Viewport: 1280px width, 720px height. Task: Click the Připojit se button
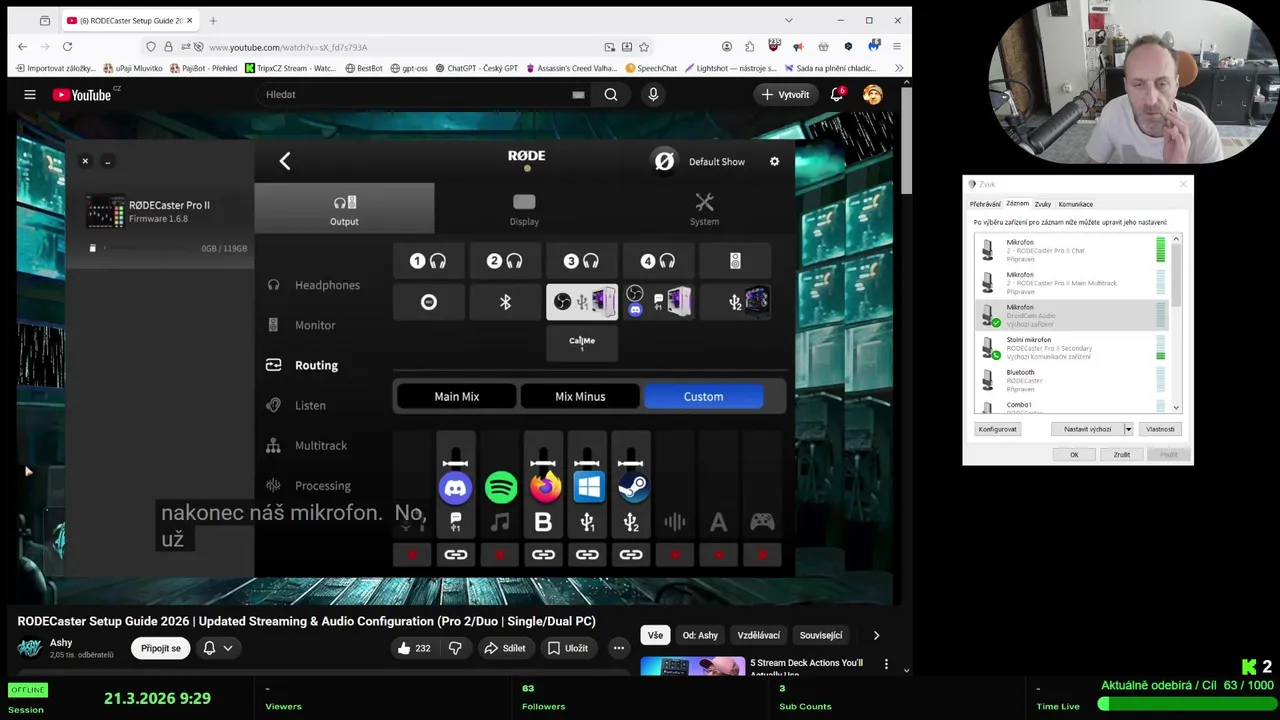tap(161, 648)
